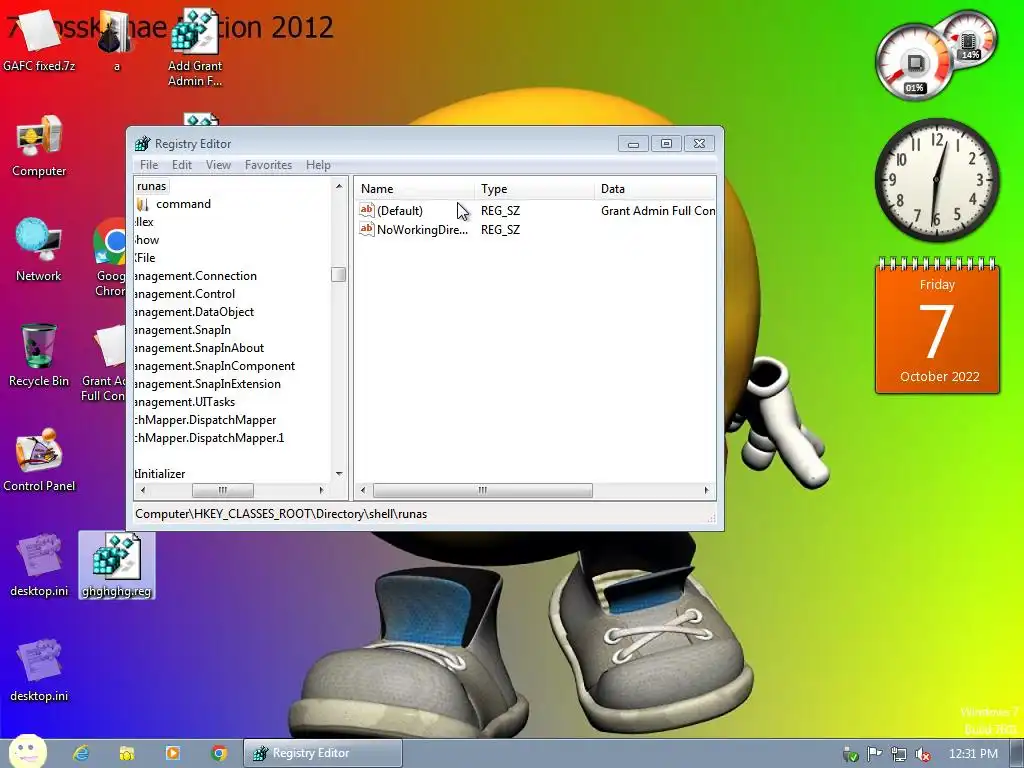Open the Favorites menu

point(268,165)
